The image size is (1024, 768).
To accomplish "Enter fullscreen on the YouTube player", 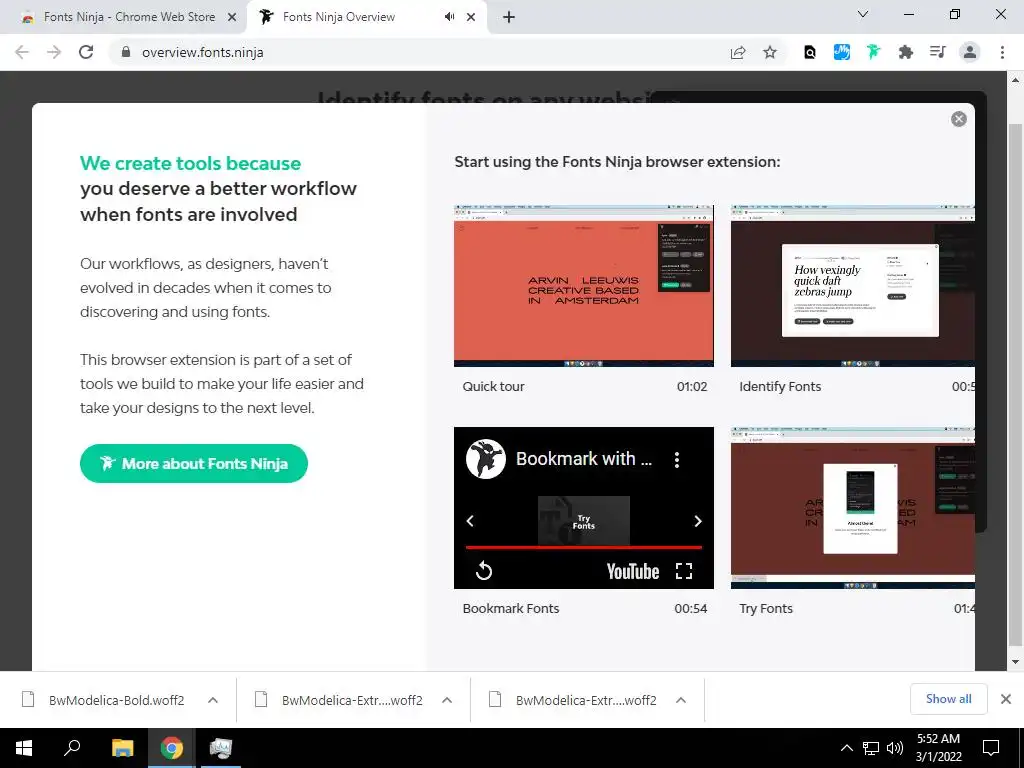I will click(684, 571).
